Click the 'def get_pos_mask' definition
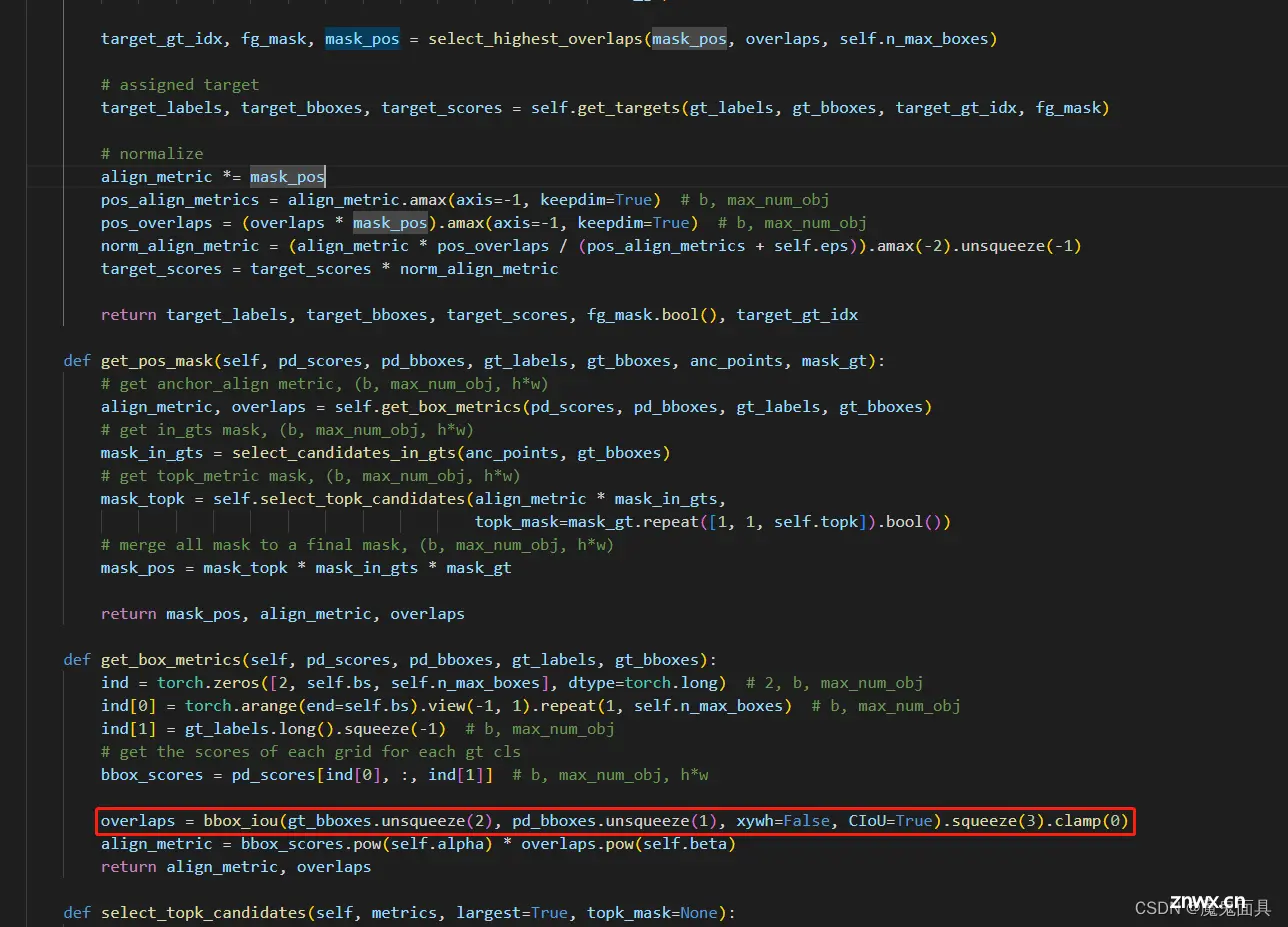The width and height of the screenshot is (1288, 927). coord(474,361)
